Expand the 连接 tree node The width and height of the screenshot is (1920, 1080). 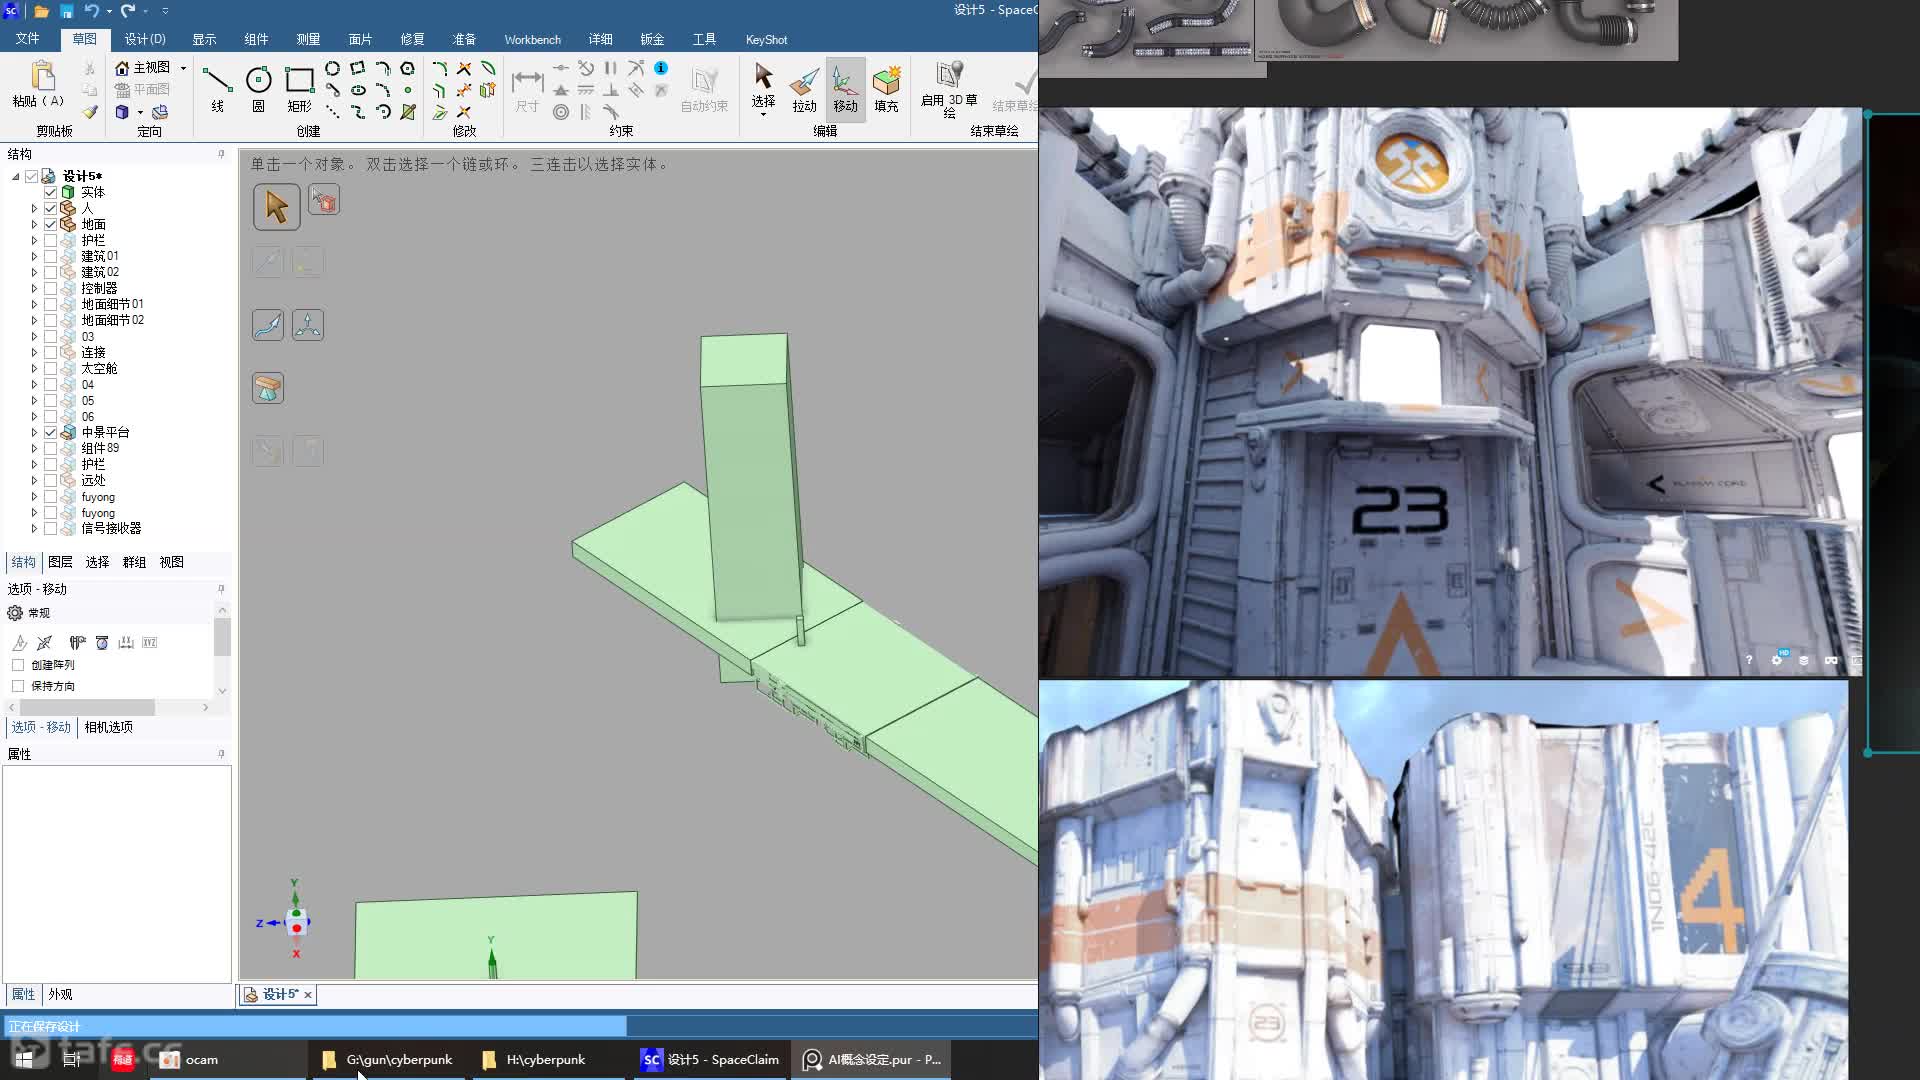coord(34,352)
